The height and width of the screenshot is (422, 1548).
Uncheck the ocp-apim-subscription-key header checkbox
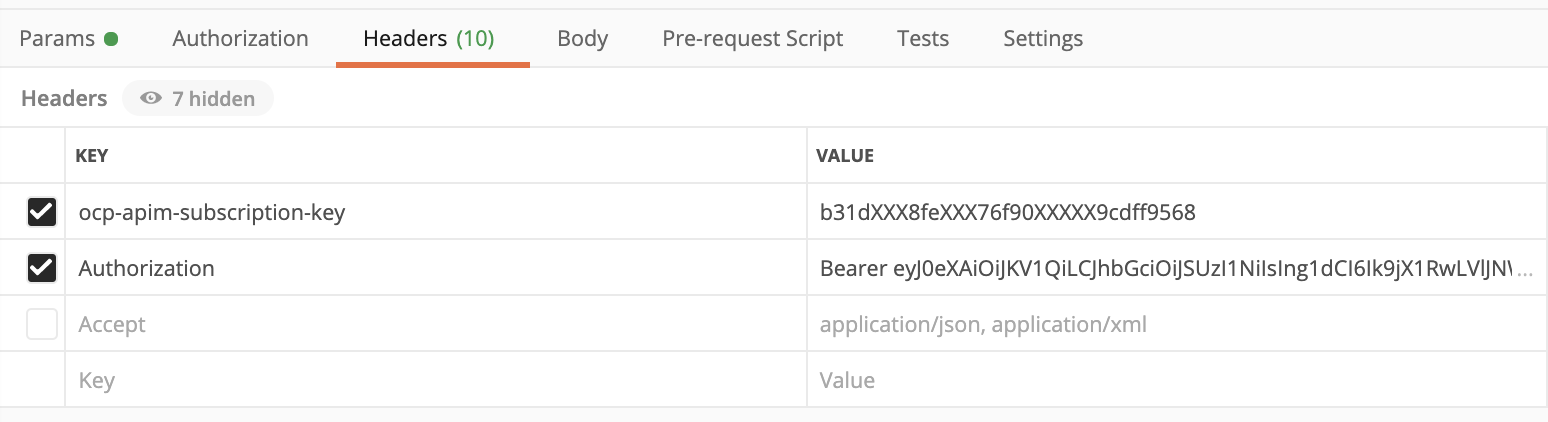41,212
